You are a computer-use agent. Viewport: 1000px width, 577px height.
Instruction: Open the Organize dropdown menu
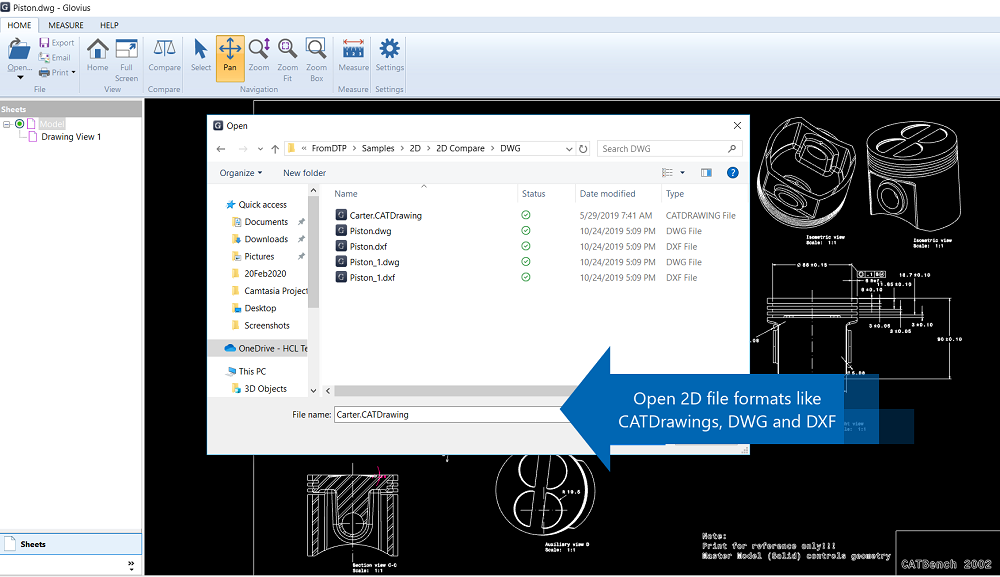pyautogui.click(x=240, y=173)
